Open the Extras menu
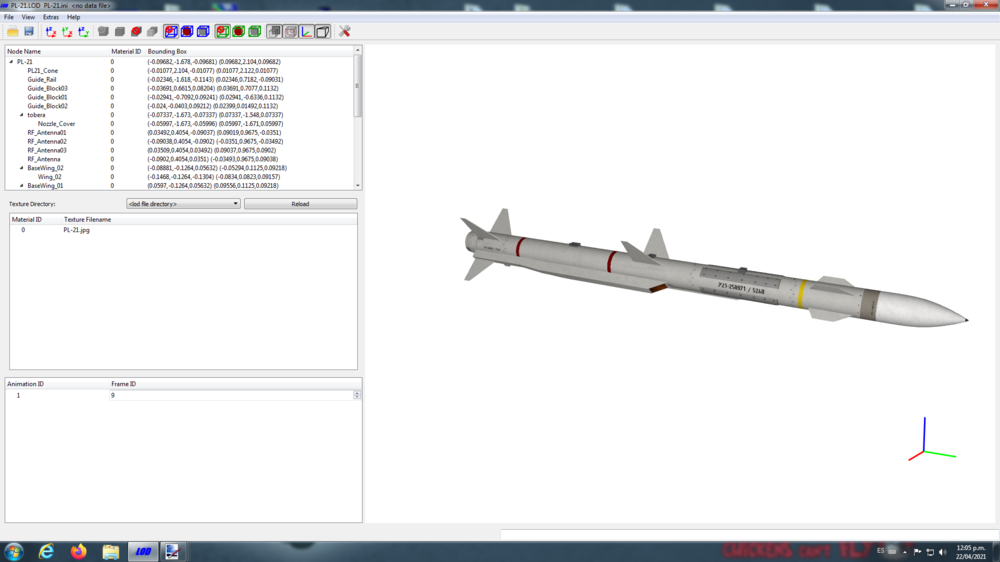Image resolution: width=1000 pixels, height=562 pixels. click(51, 17)
